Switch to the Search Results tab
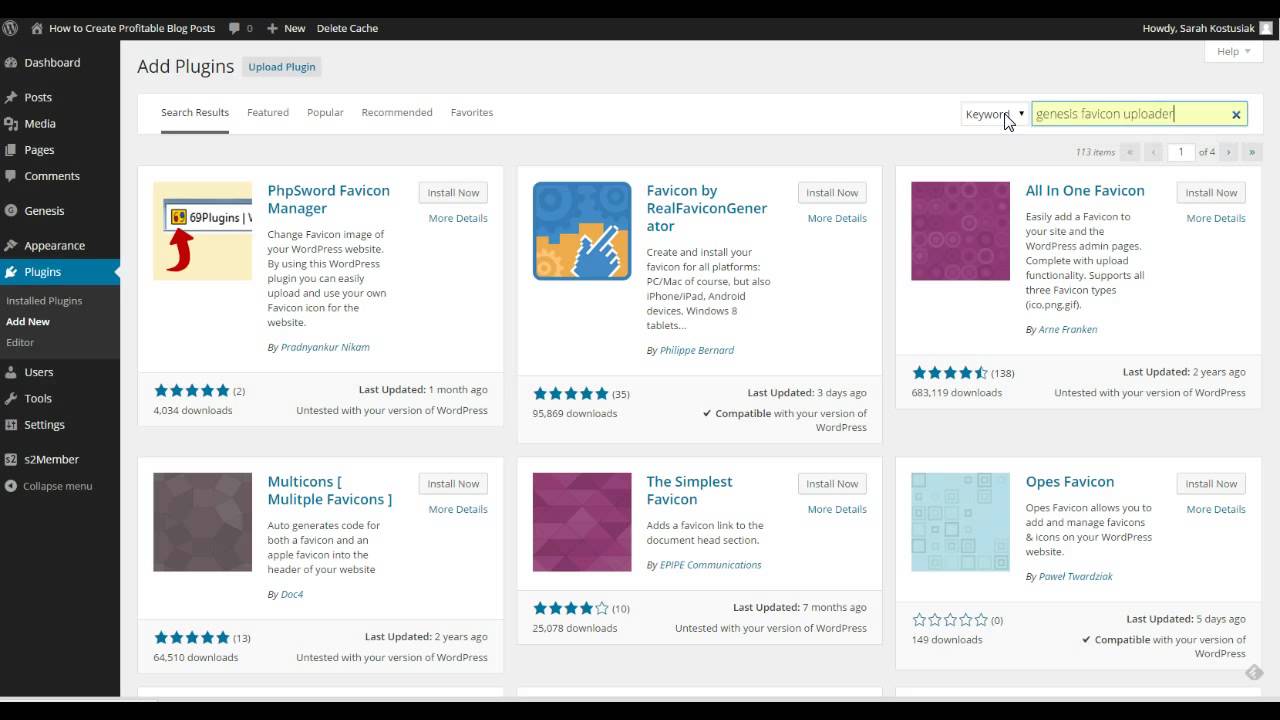The height and width of the screenshot is (720, 1280). click(195, 112)
